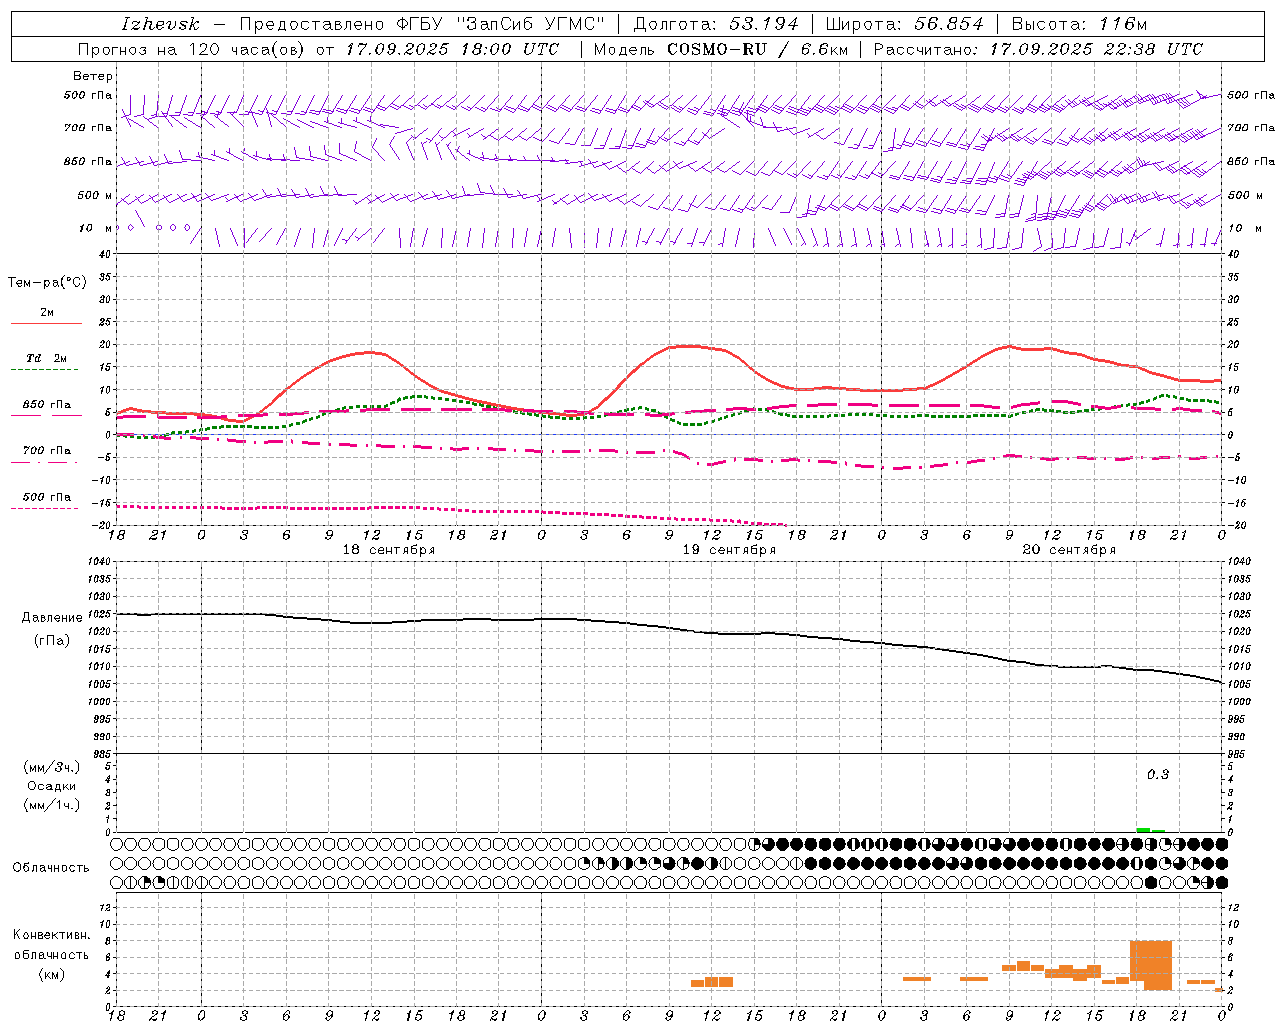
Task: Select the 'Предоставлено ФГБУ "ЗапСиб УГМС"' provider text
Action: (x=422, y=24)
